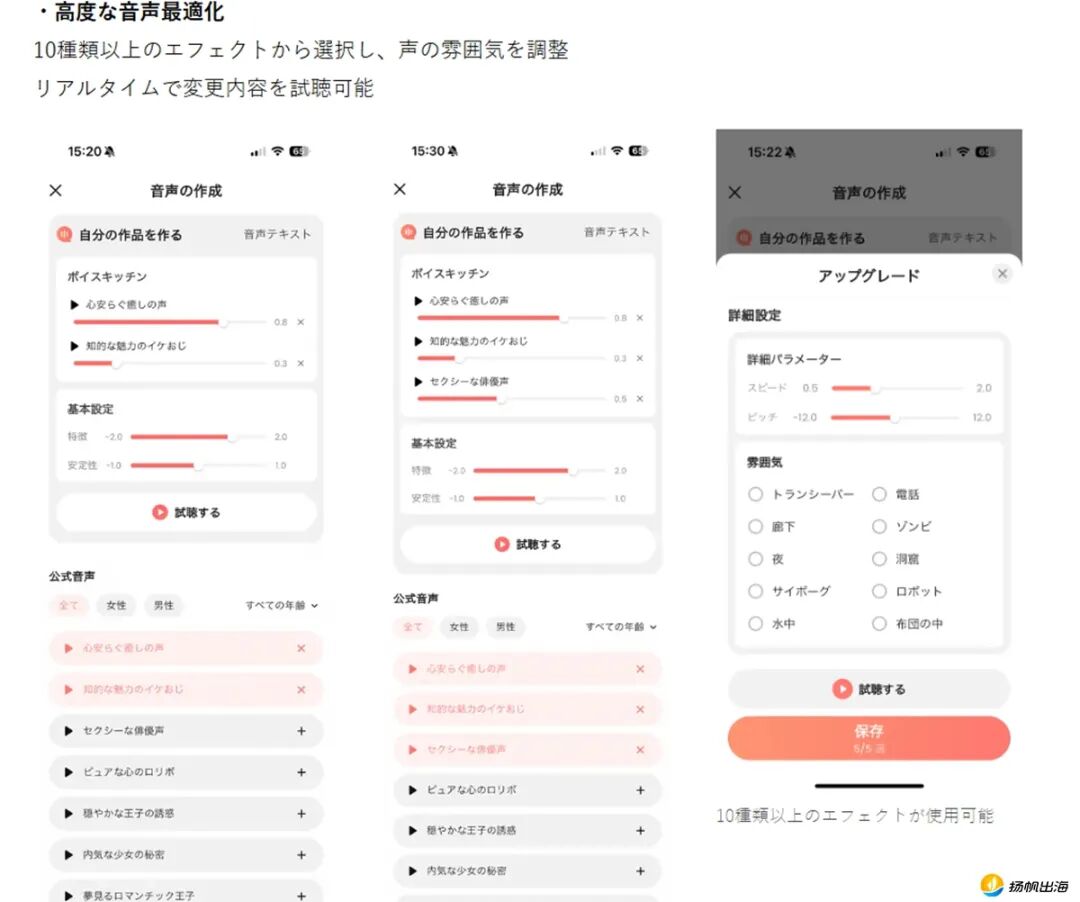Open すべての年齢 dropdown on 15:30 screen
This screenshot has width=1080, height=902.
[621, 627]
